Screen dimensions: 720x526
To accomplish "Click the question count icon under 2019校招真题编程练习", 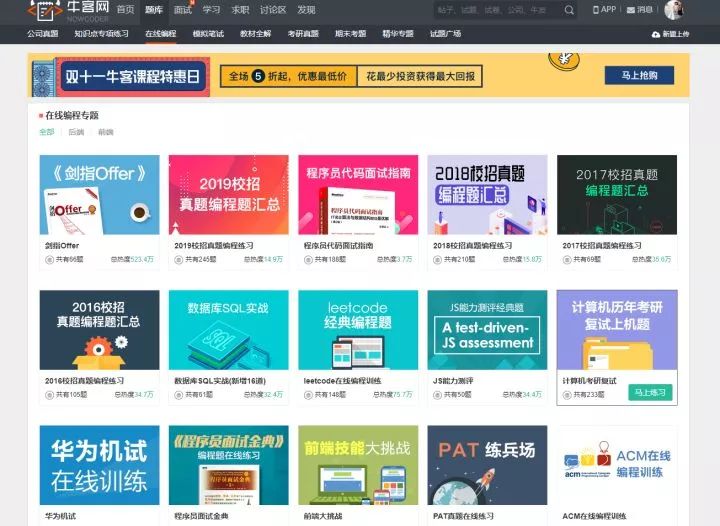I will [x=179, y=260].
